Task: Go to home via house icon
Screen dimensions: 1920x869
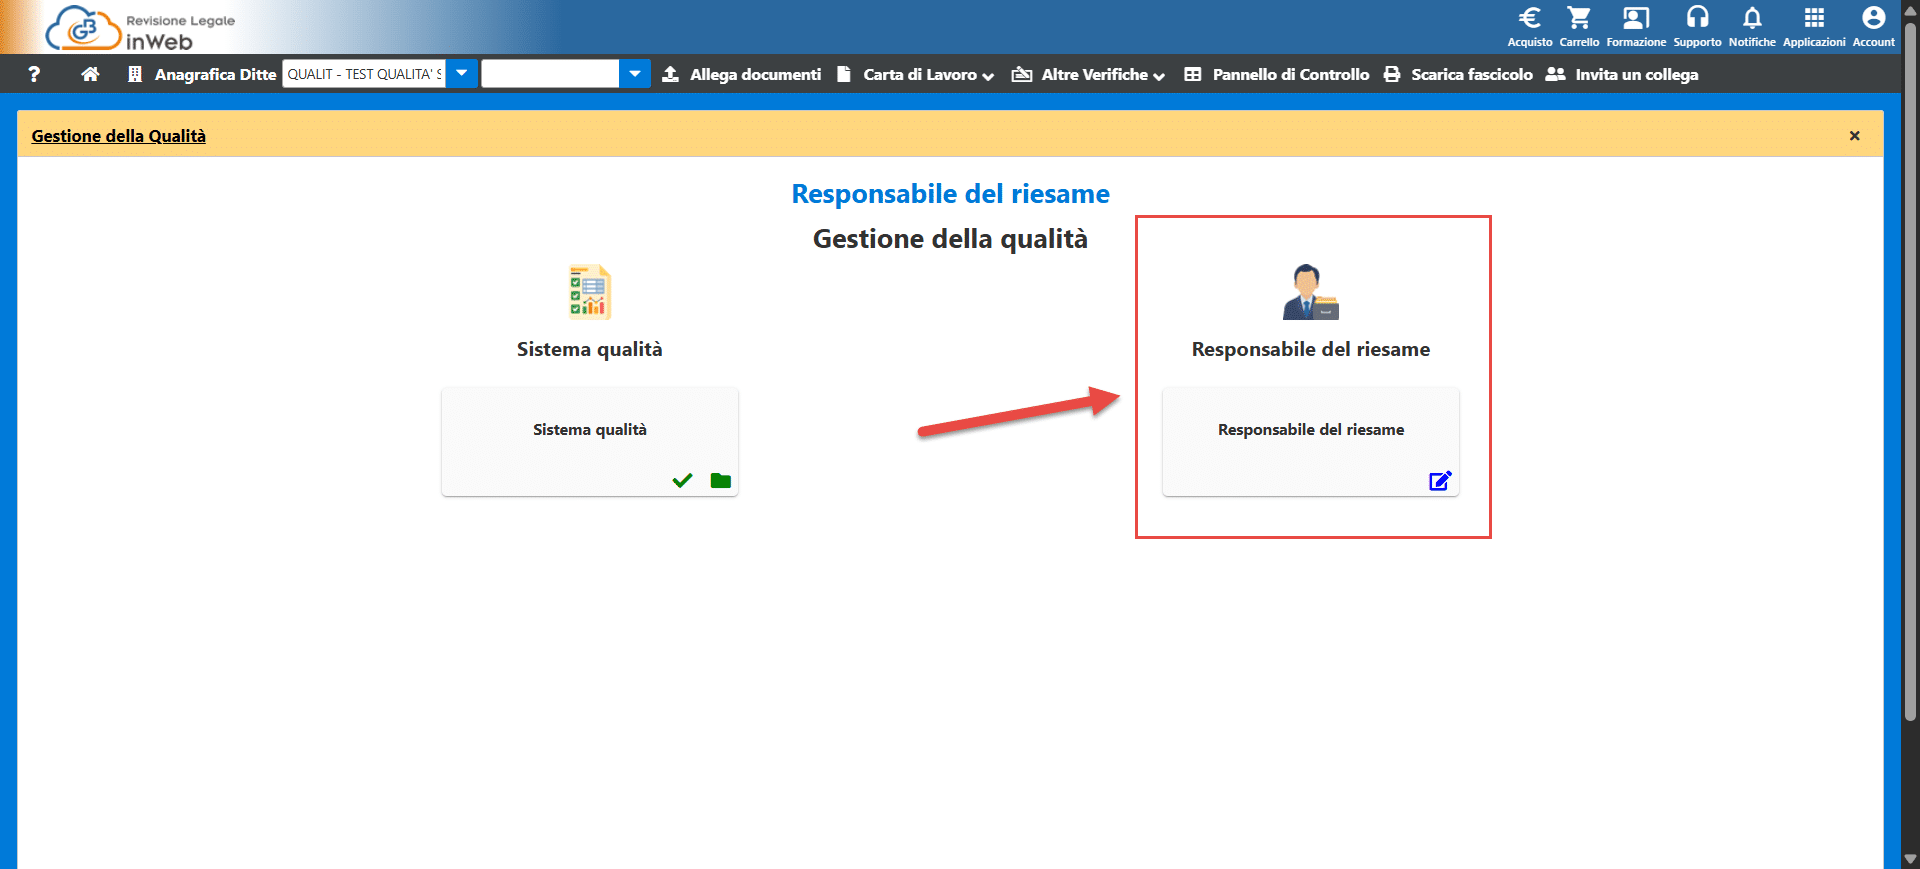Action: pos(90,74)
